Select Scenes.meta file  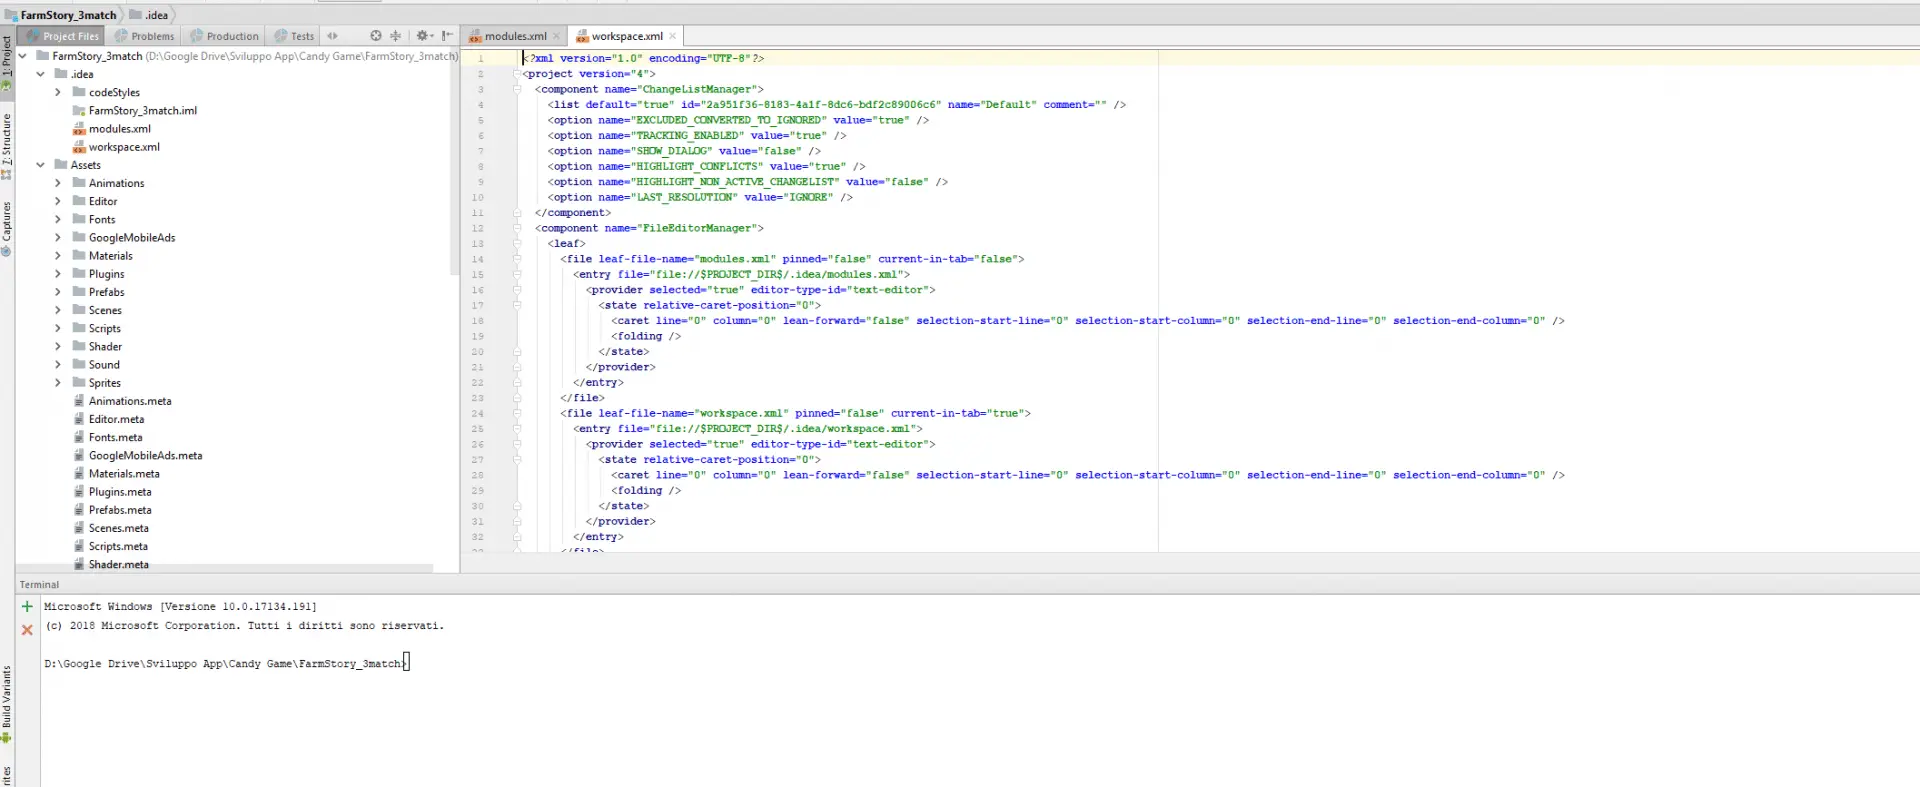tap(118, 528)
